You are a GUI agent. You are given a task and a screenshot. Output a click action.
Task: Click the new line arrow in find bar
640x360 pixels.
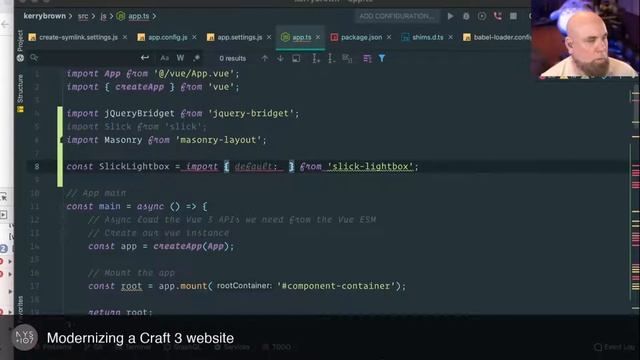click(x=144, y=58)
